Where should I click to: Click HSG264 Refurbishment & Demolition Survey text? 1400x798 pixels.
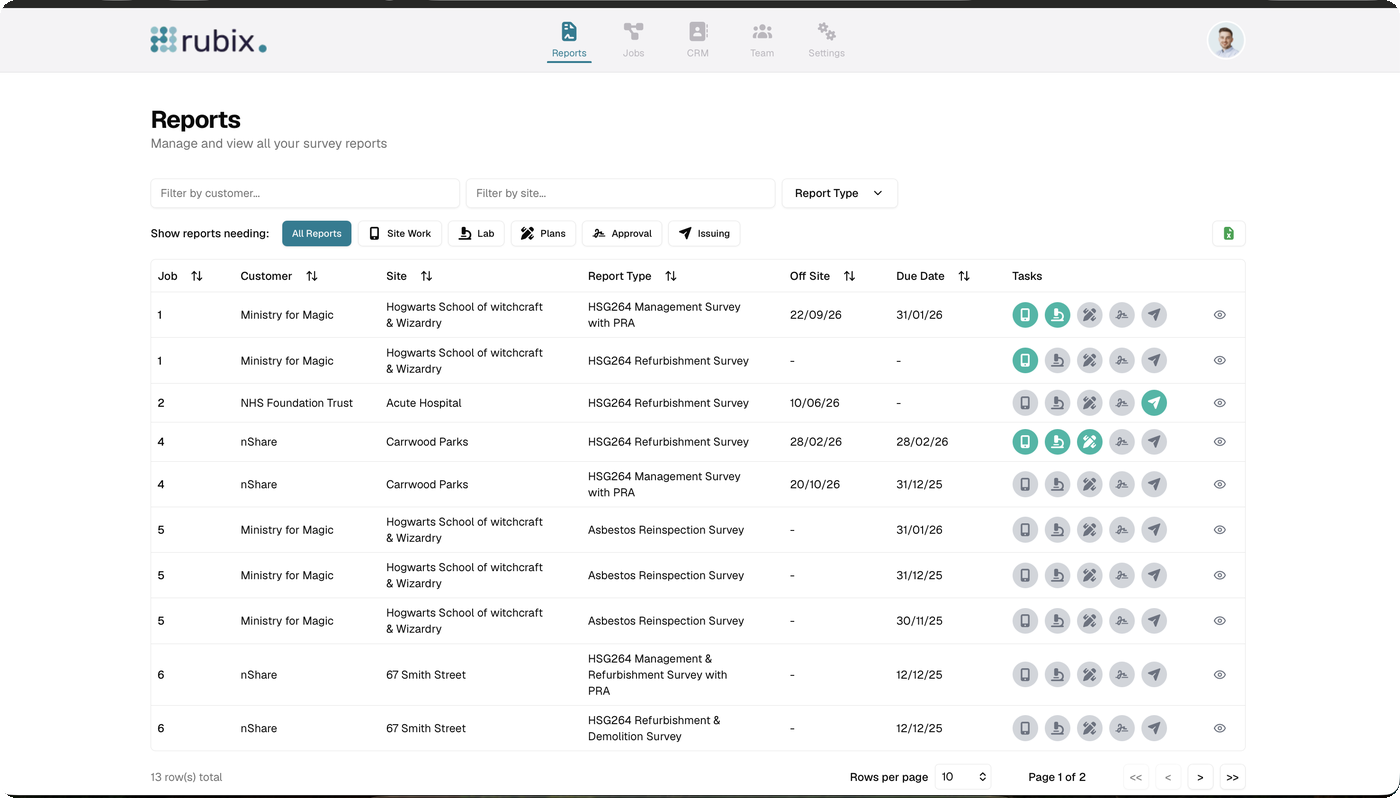tap(654, 728)
